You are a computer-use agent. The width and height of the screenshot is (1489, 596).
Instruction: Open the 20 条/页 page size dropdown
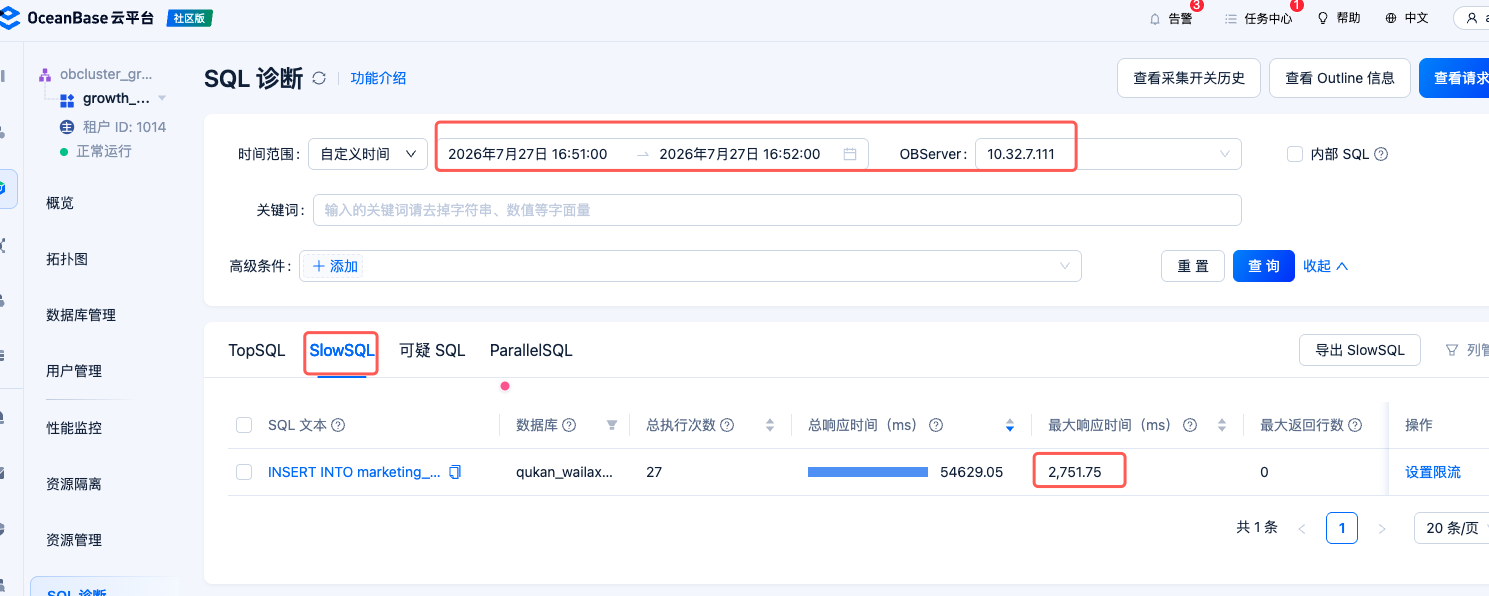pos(1452,528)
